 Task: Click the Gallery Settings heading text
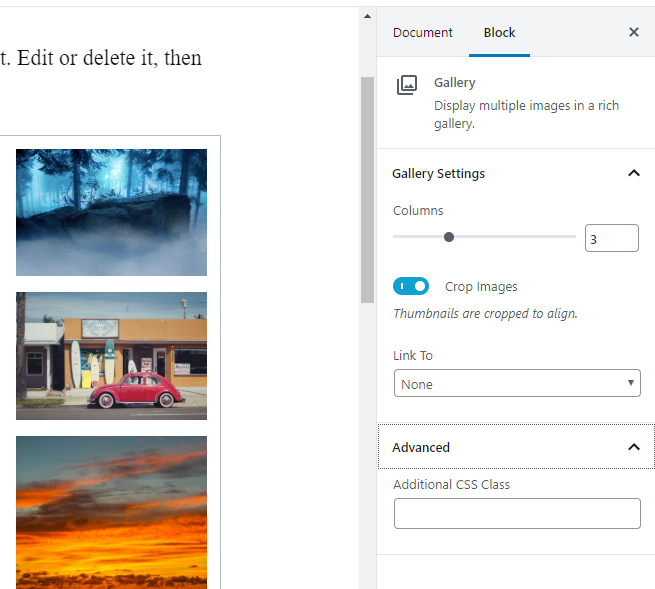[438, 173]
